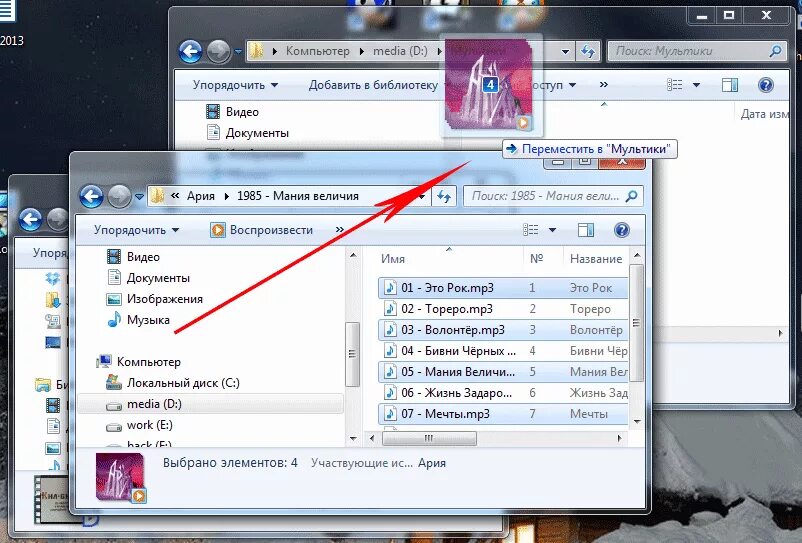This screenshot has width=802, height=543.
Task: Select Документы in album window sidebar
Action: (x=148, y=278)
